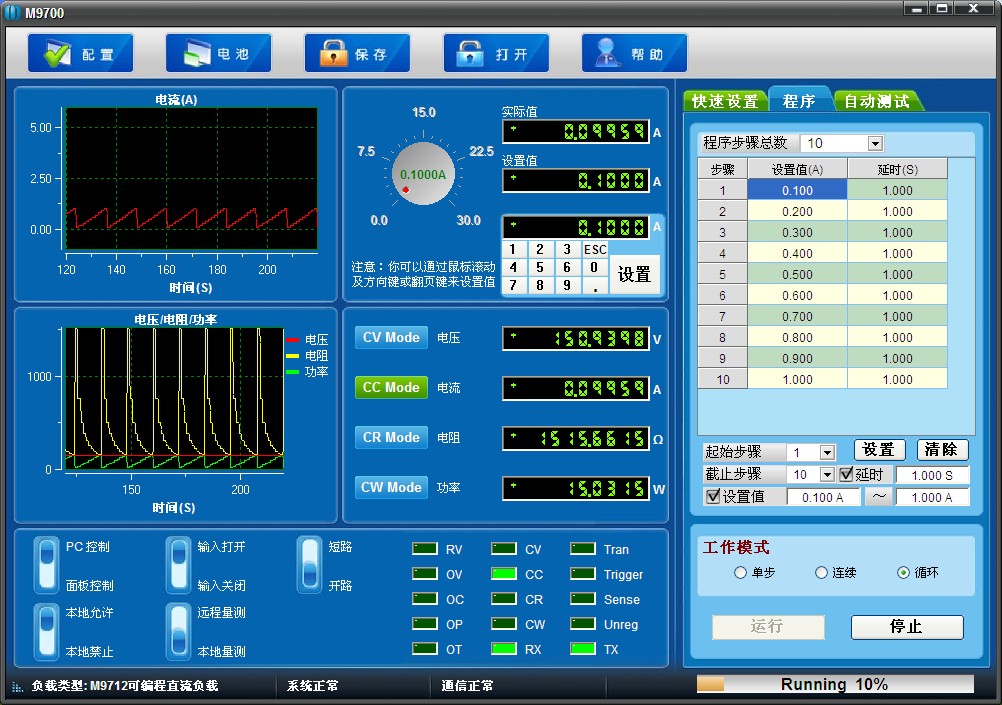
Task: Click the Trigger status indicator LED
Action: [x=583, y=573]
